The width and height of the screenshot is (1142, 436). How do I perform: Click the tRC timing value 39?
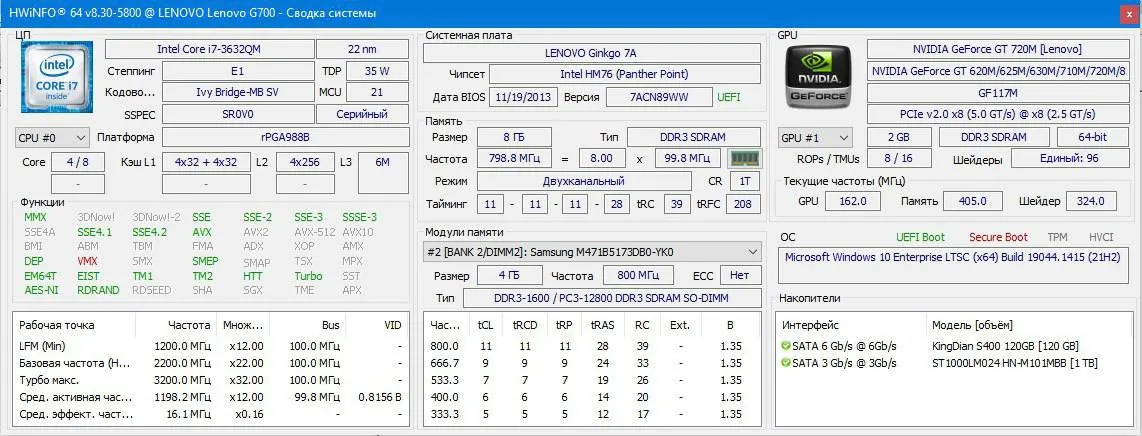pyautogui.click(x=677, y=204)
